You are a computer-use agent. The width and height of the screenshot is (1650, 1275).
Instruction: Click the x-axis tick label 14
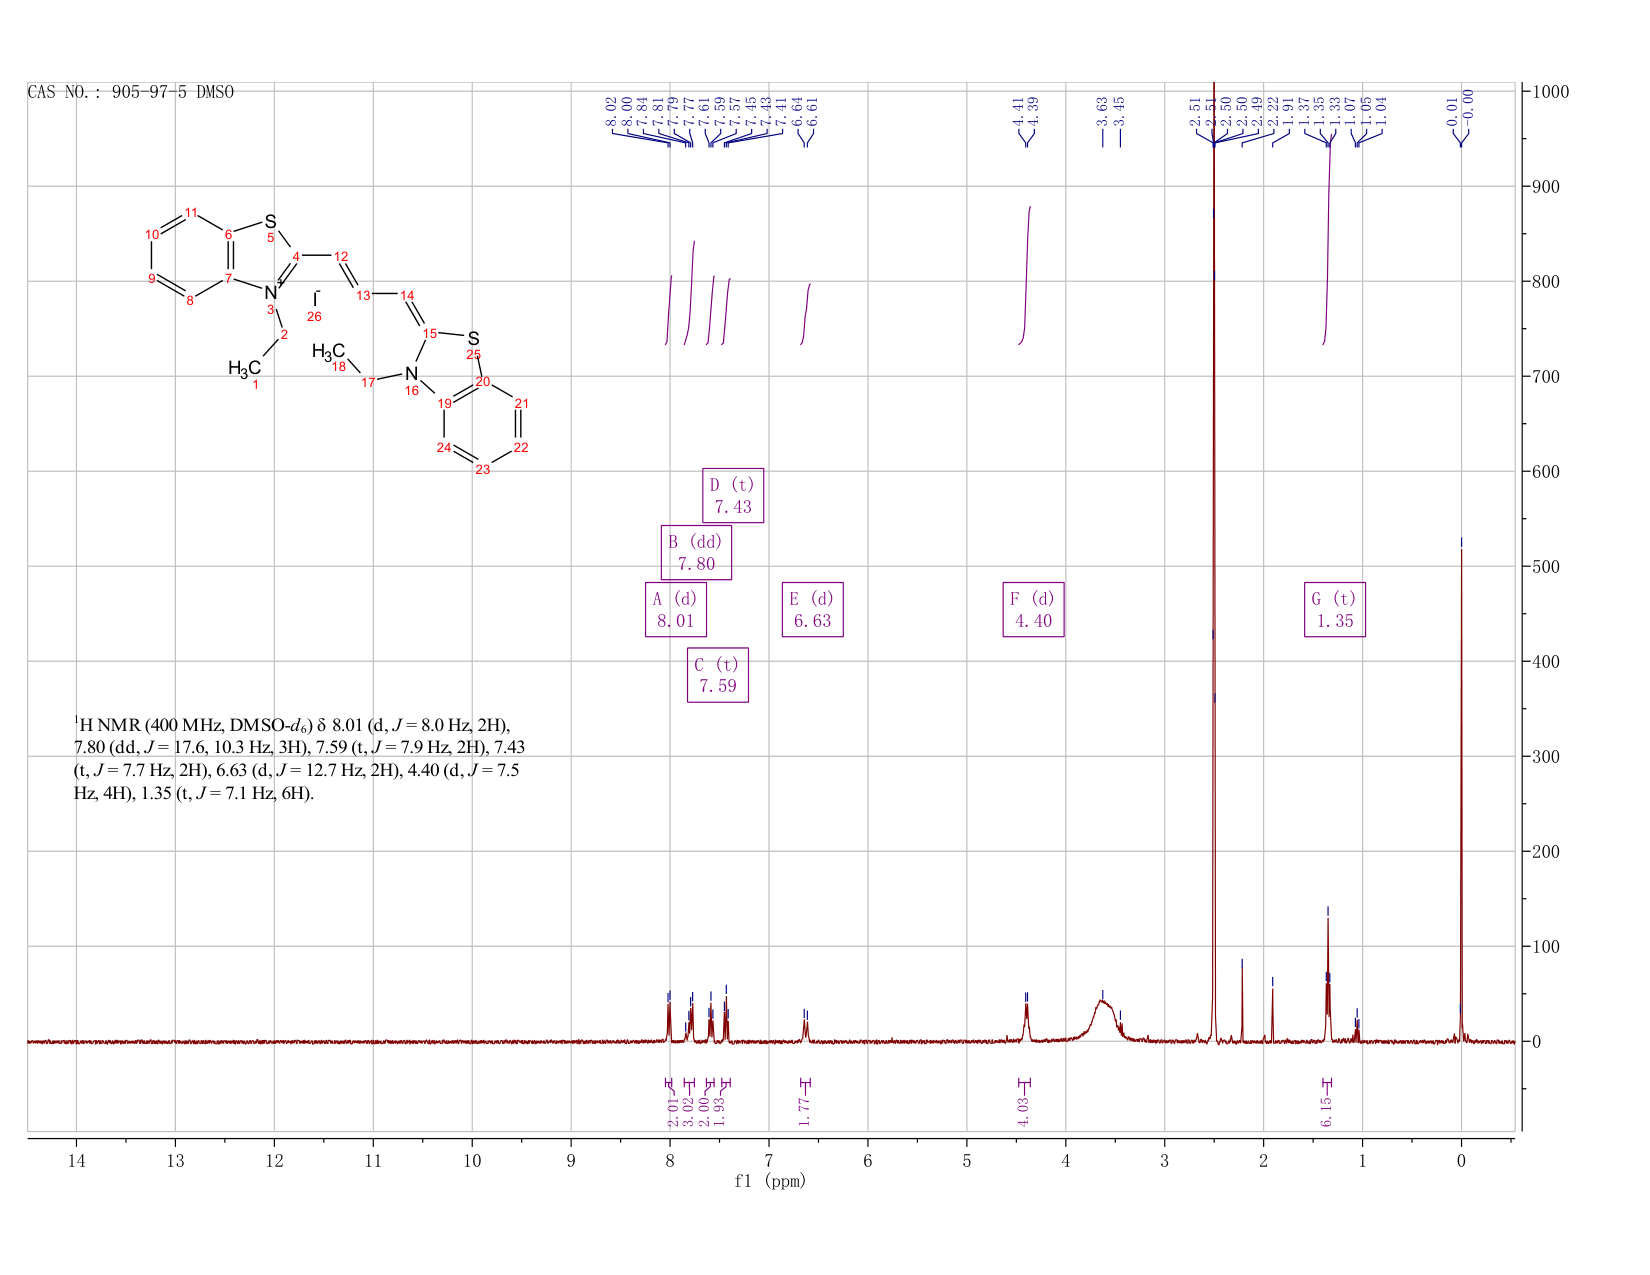coord(76,1160)
